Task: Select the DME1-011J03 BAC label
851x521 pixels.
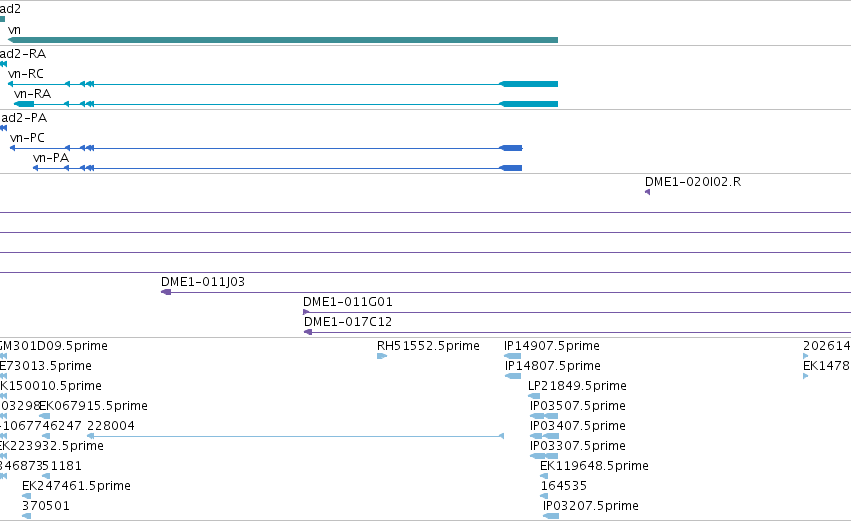Action: click(x=203, y=282)
